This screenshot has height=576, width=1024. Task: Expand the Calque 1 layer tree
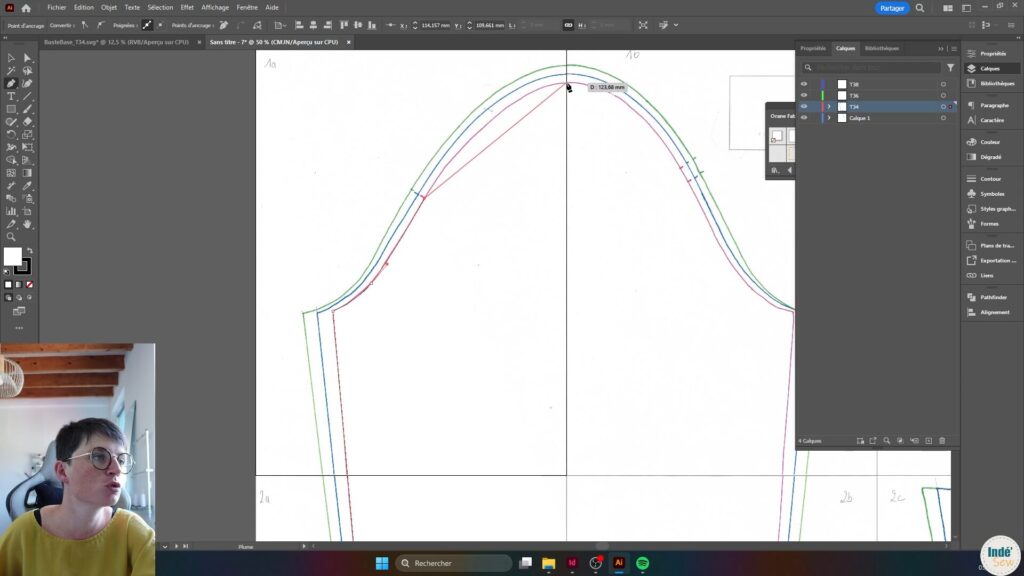click(x=829, y=118)
